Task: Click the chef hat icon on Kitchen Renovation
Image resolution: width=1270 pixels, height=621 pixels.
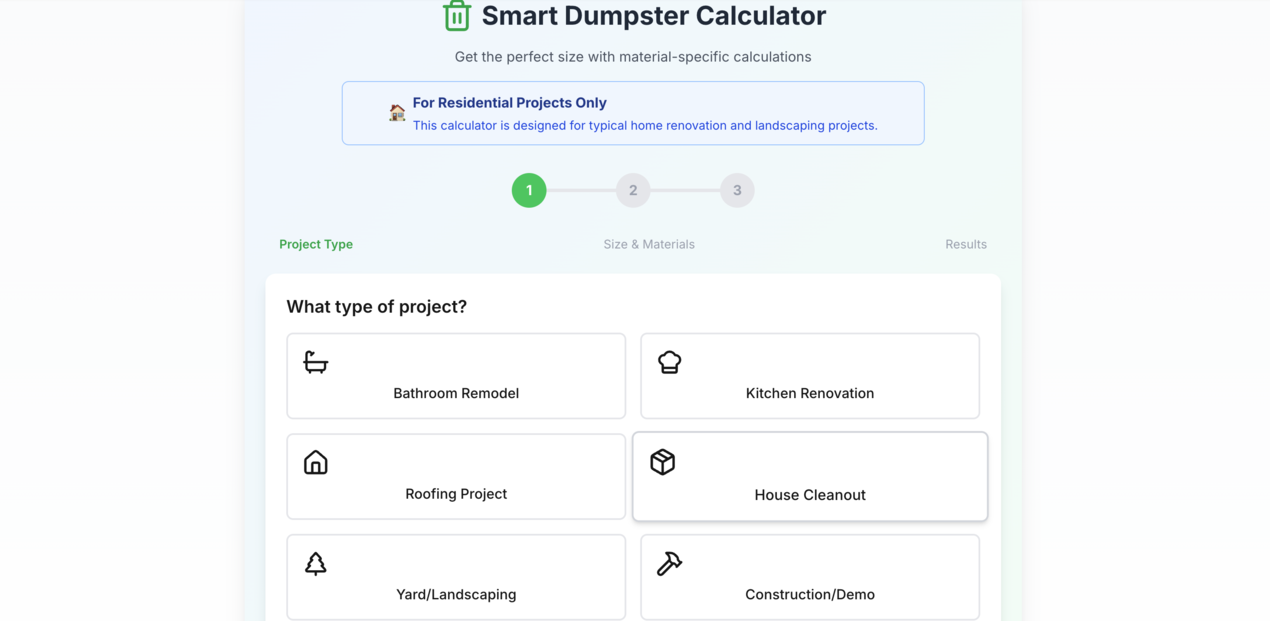Action: pos(670,362)
